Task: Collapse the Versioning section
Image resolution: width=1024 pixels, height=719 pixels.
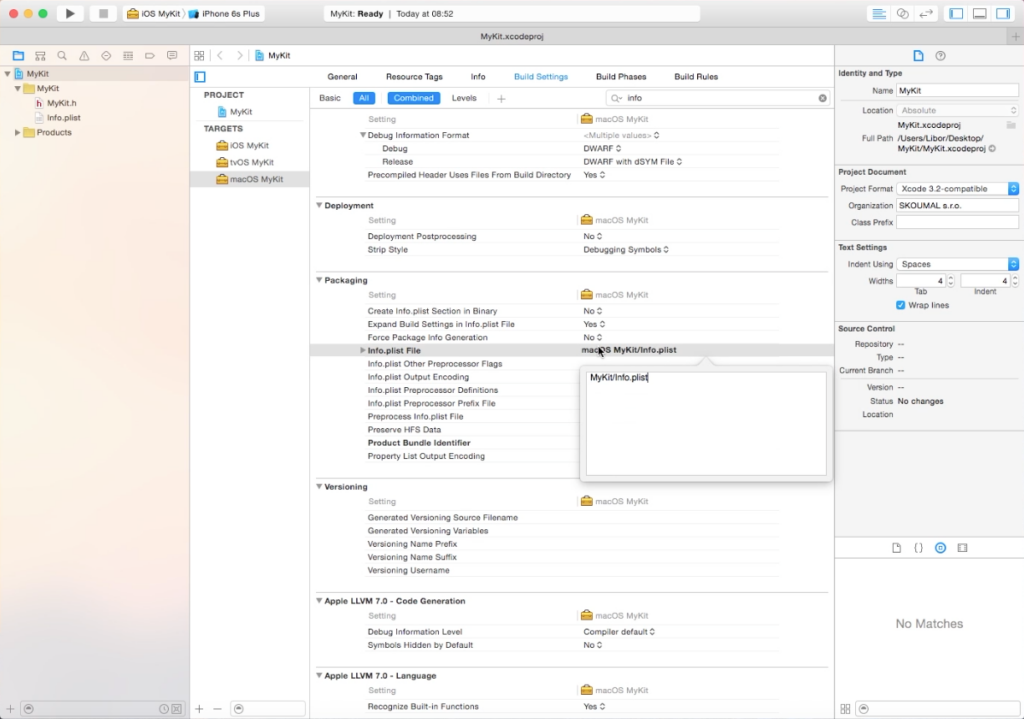Action: pyautogui.click(x=319, y=487)
